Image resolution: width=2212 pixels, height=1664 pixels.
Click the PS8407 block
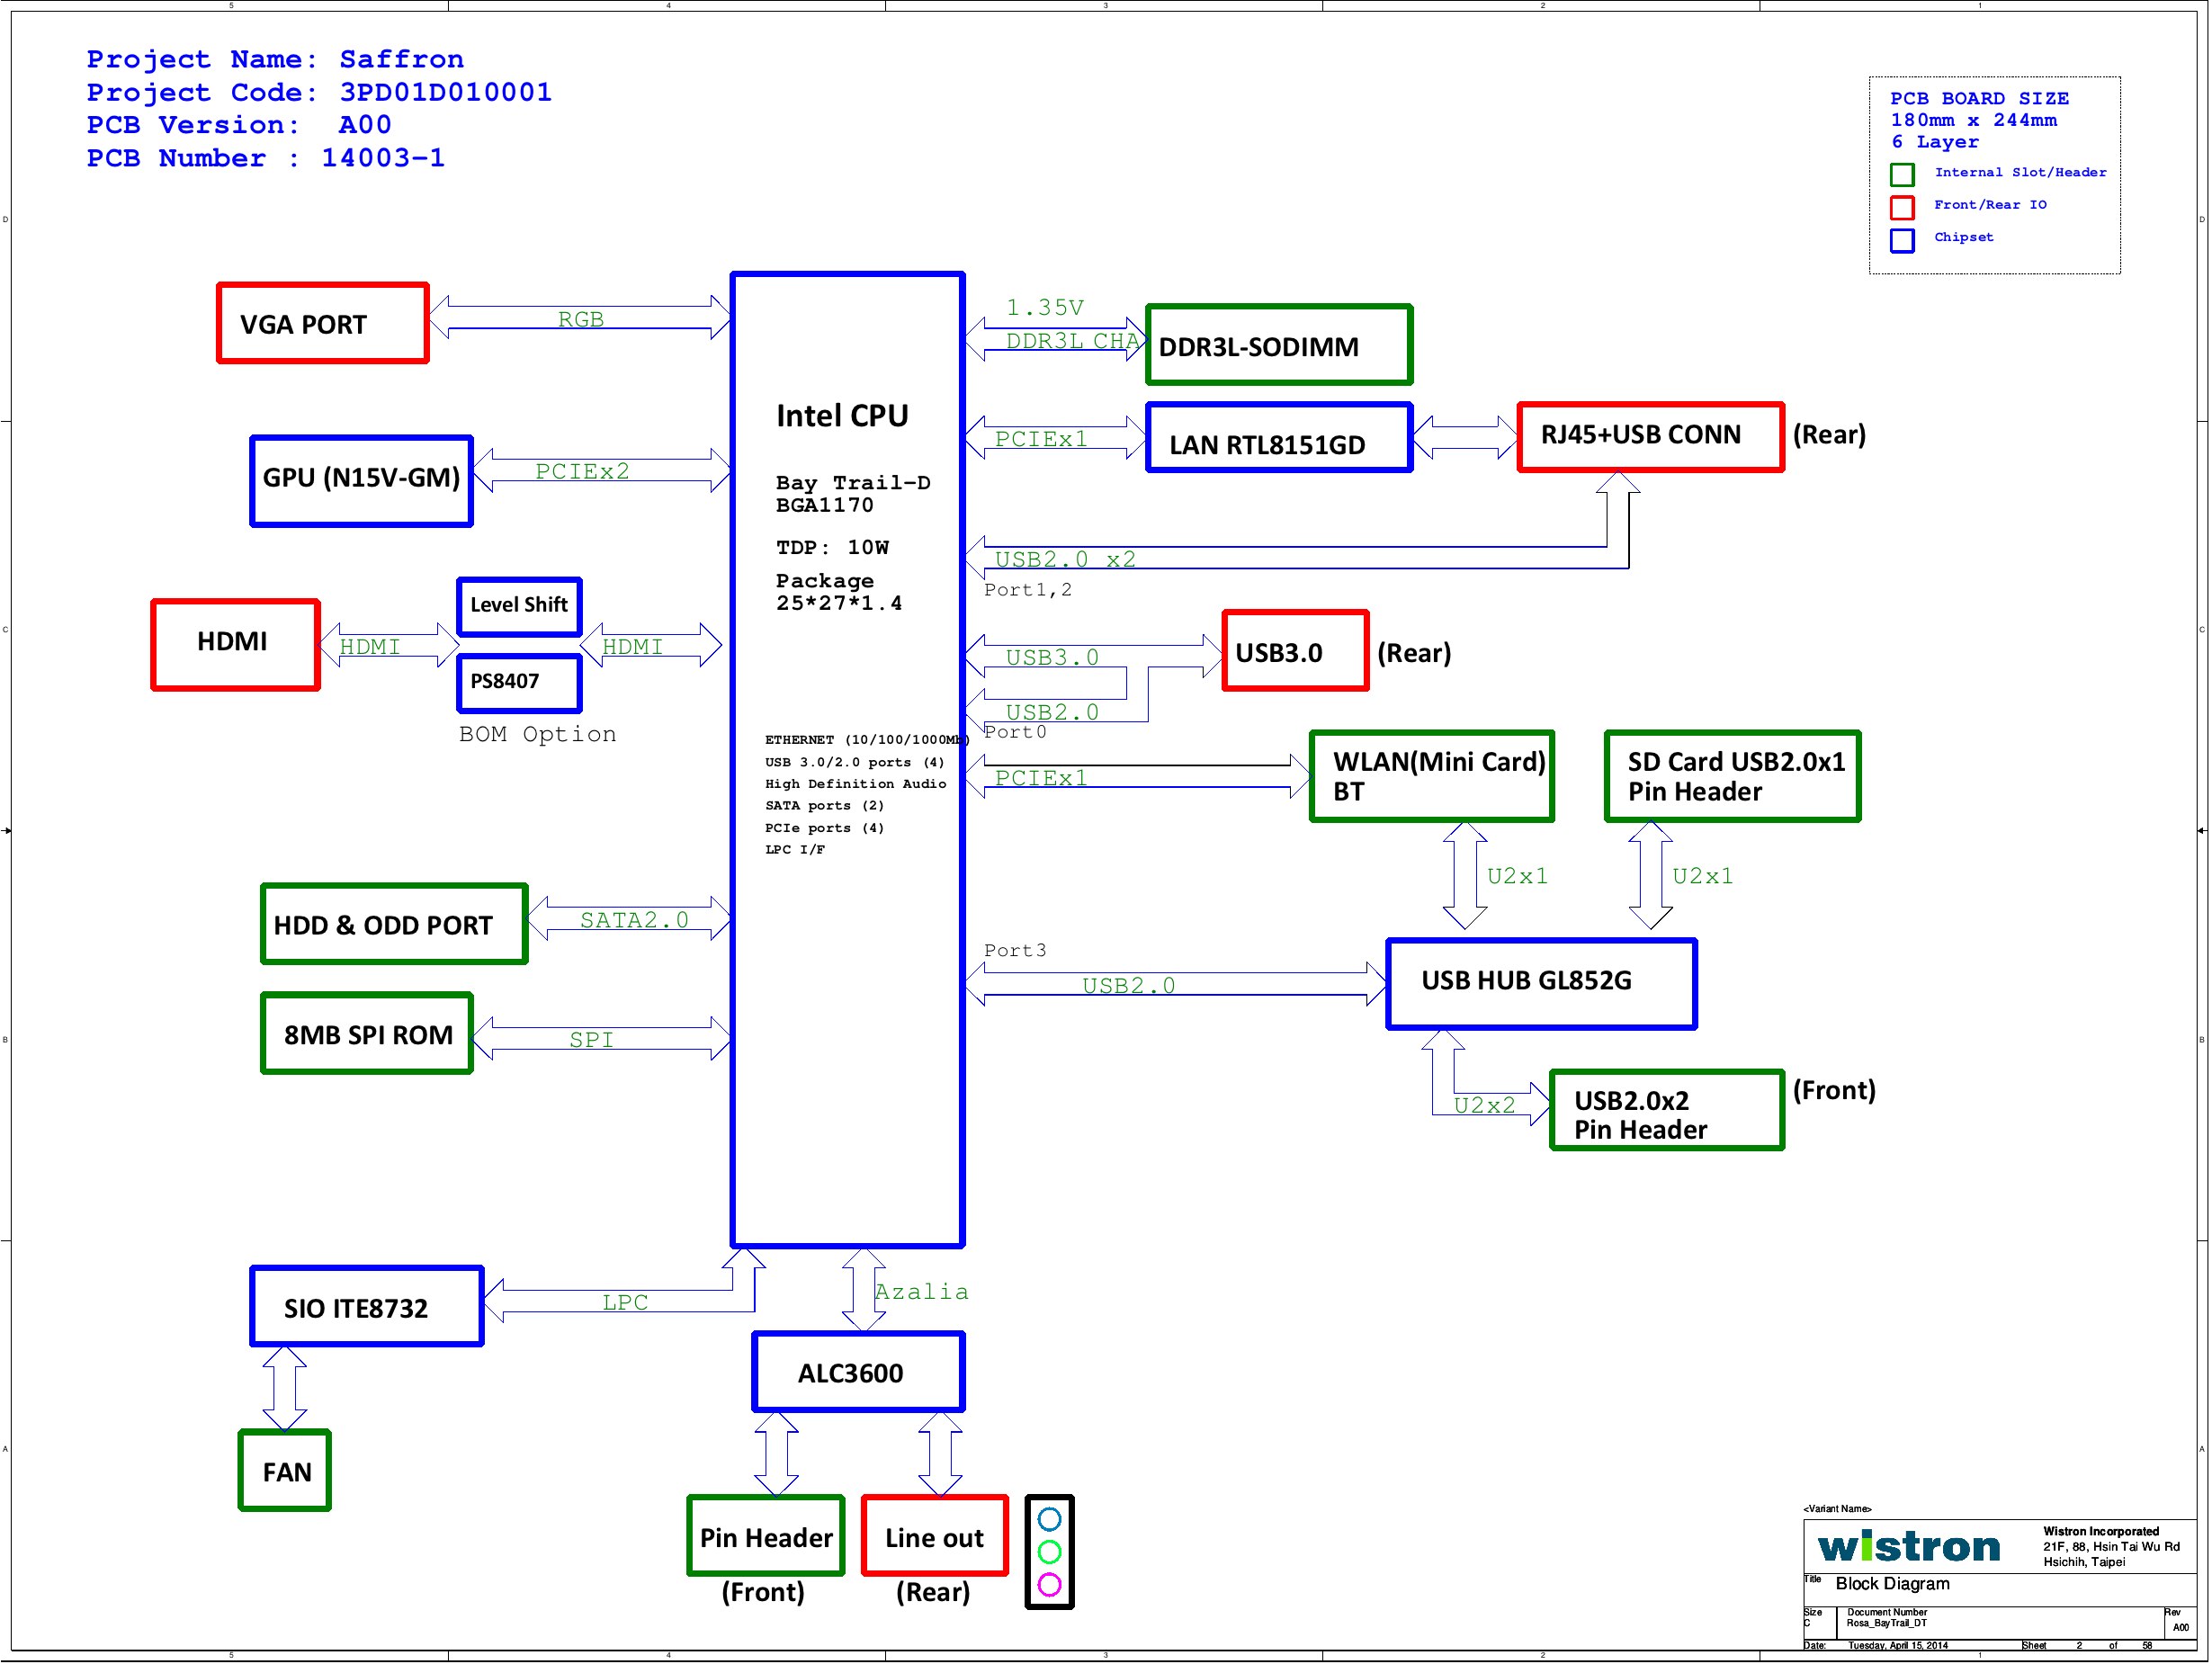519,683
